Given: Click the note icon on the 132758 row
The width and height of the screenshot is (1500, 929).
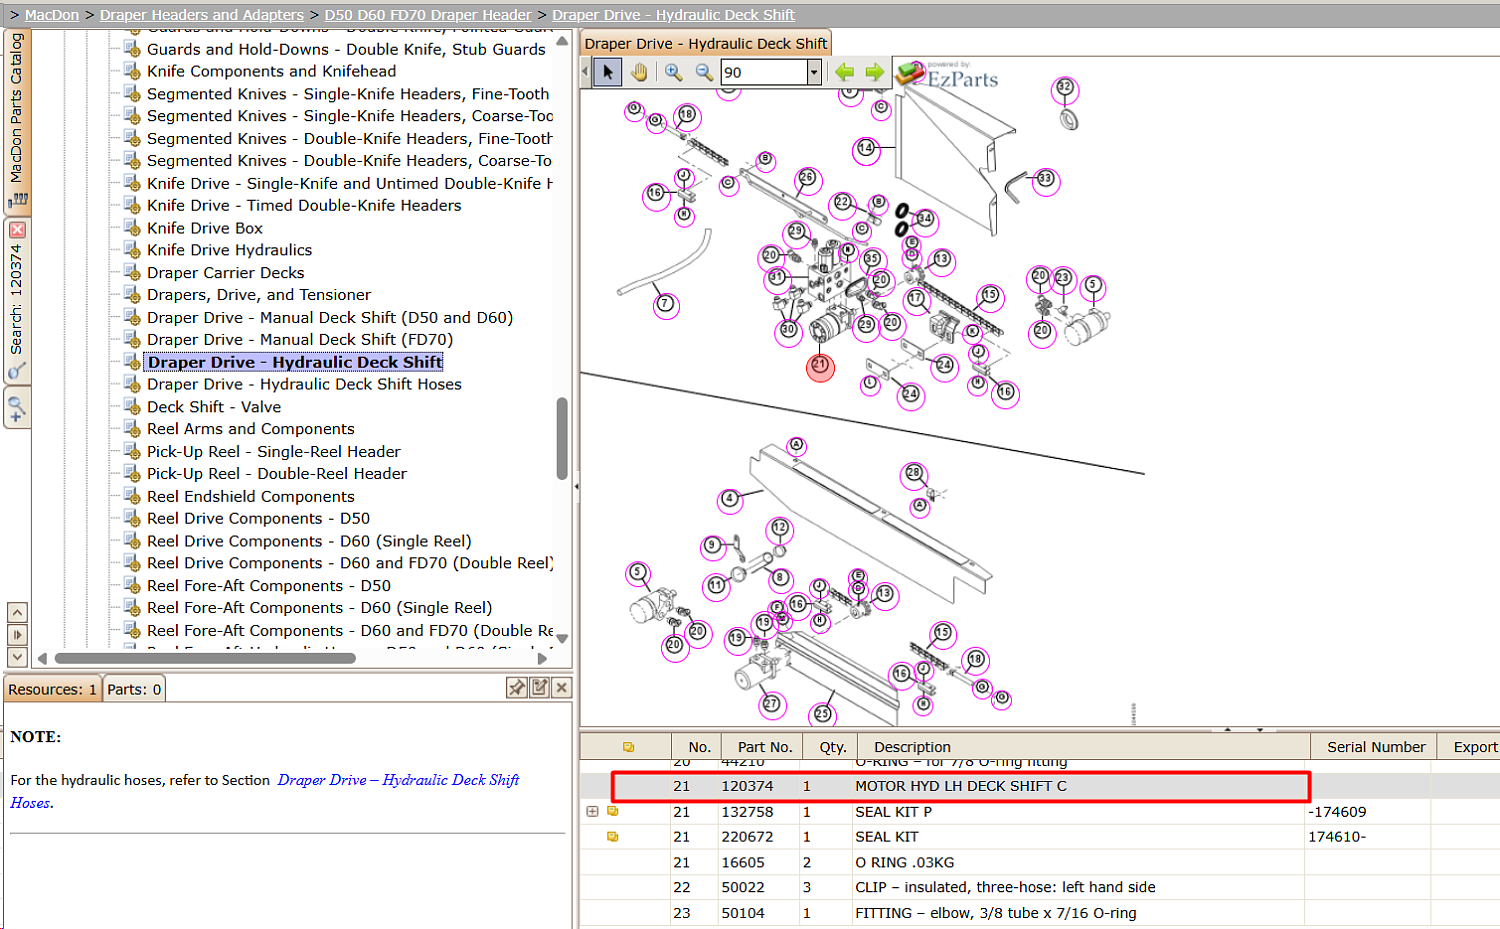Looking at the screenshot, I should [613, 811].
